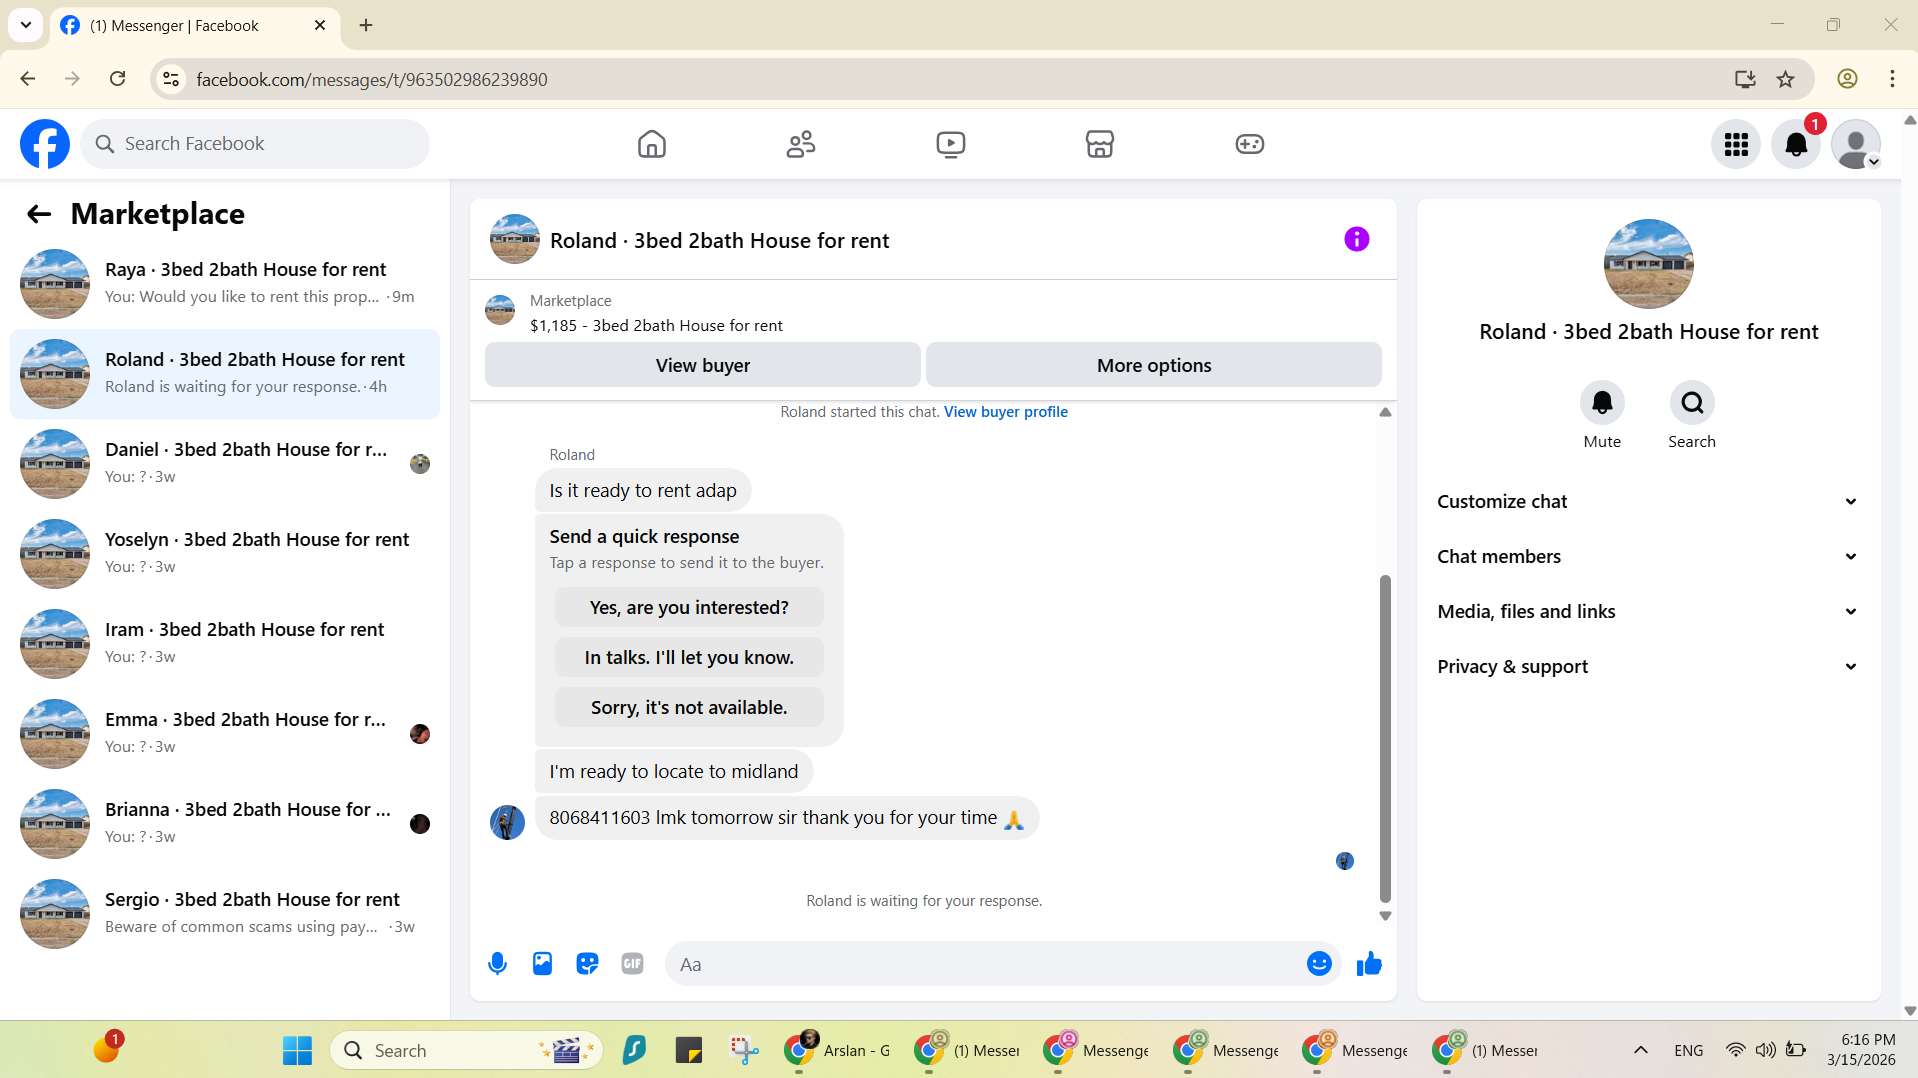
Task: Choose a sticker from the sticker icon
Action: (587, 964)
